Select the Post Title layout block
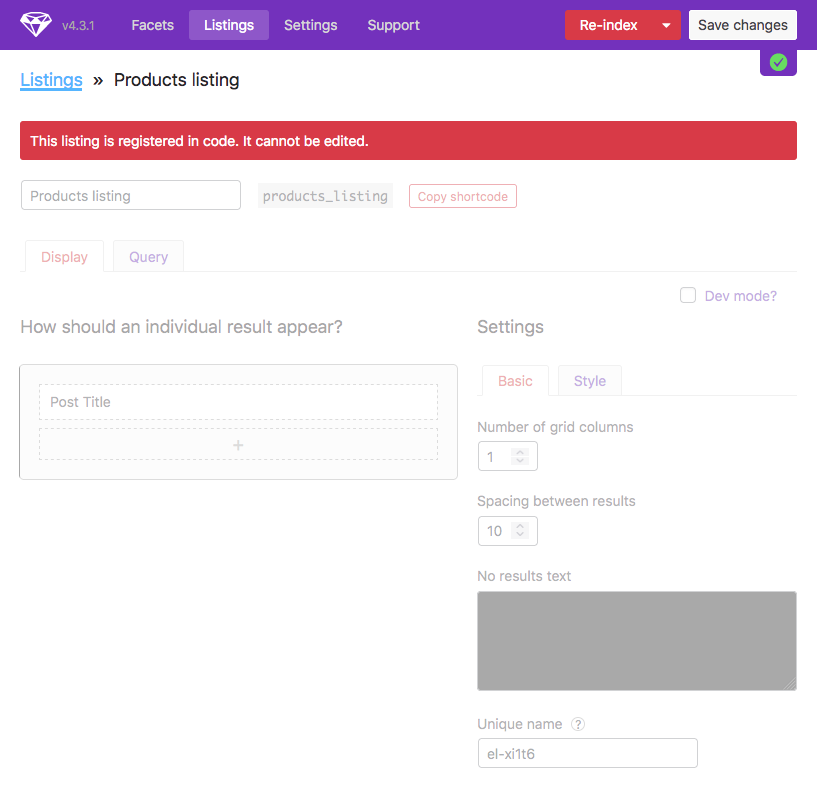Image resolution: width=817 pixels, height=793 pixels. 238,402
